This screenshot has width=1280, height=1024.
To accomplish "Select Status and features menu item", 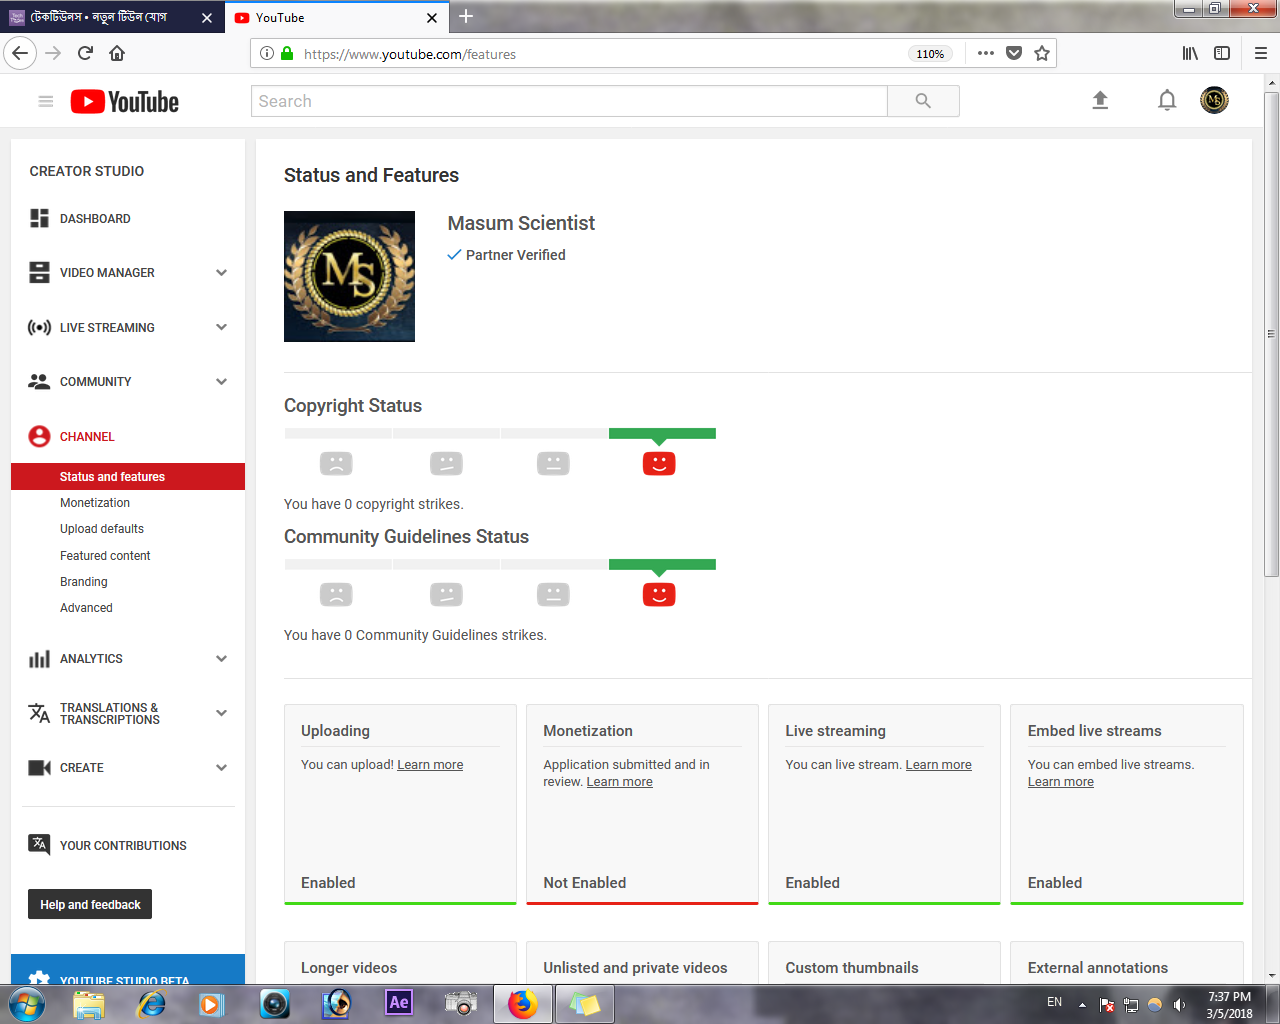I will (x=128, y=477).
